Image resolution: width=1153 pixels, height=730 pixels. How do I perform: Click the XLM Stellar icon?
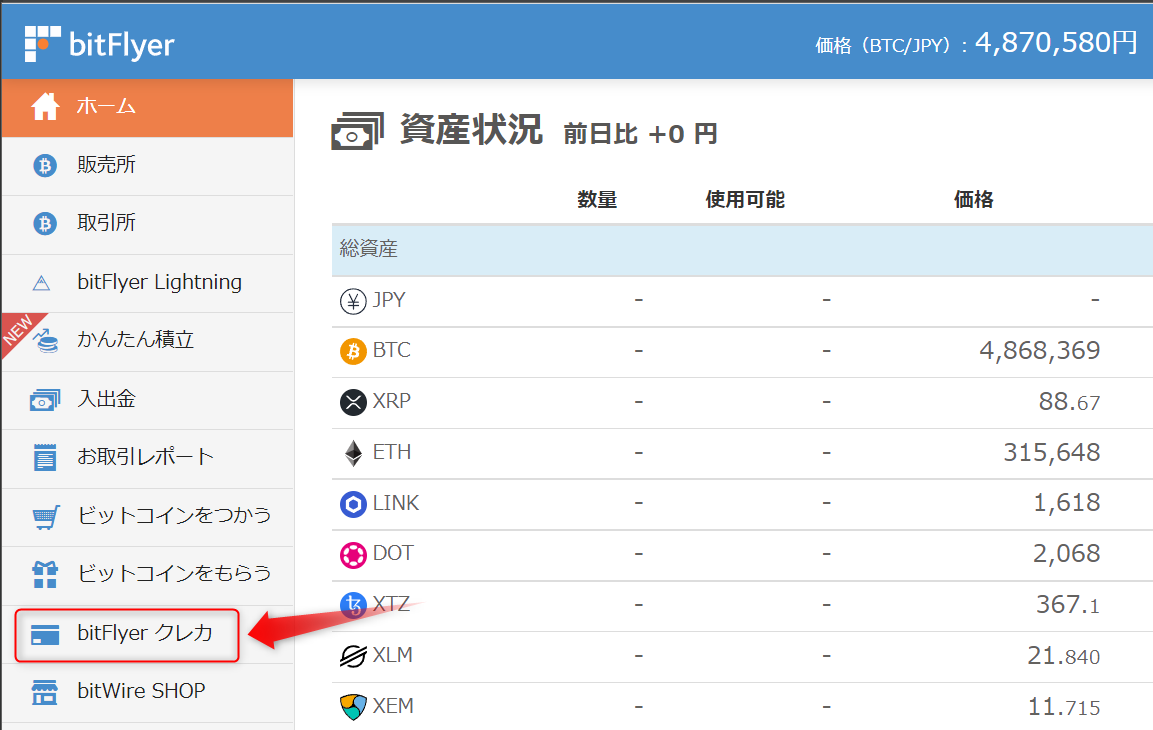[353, 656]
